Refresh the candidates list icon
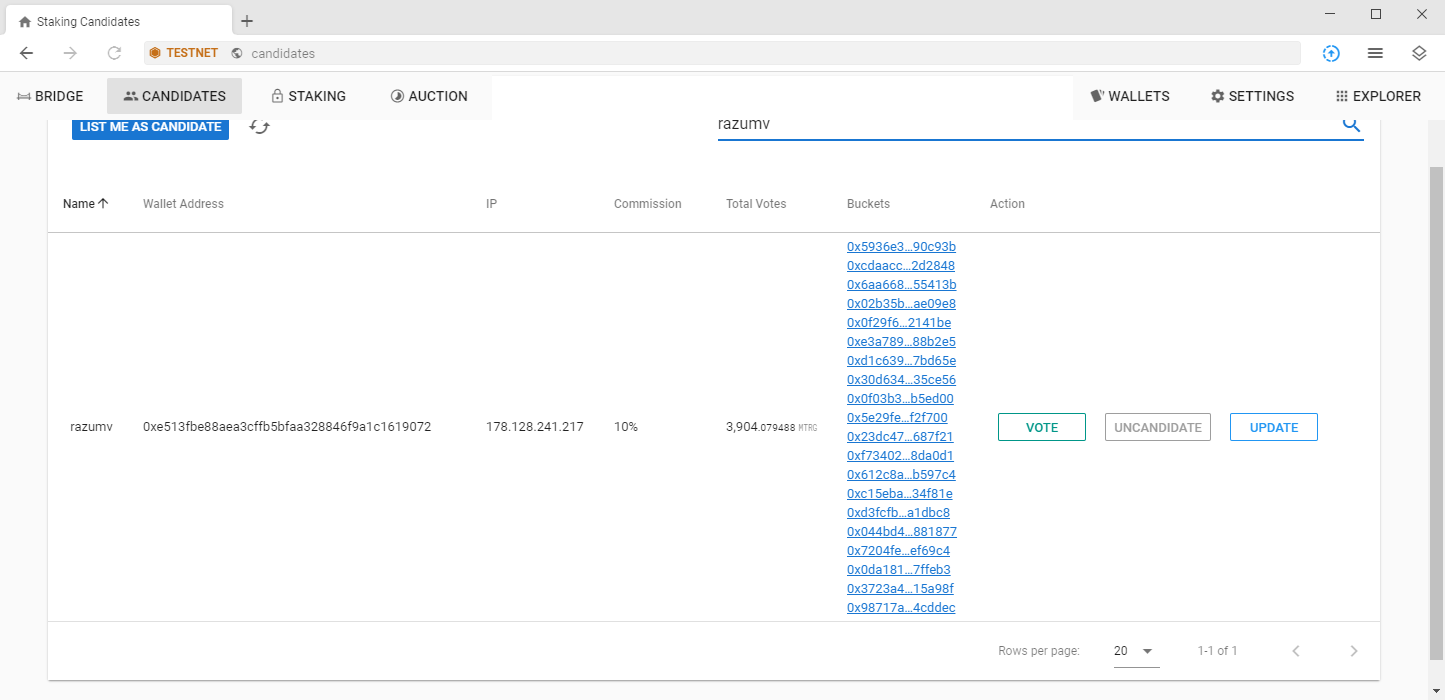Image resolution: width=1445 pixels, height=700 pixels. (x=260, y=127)
